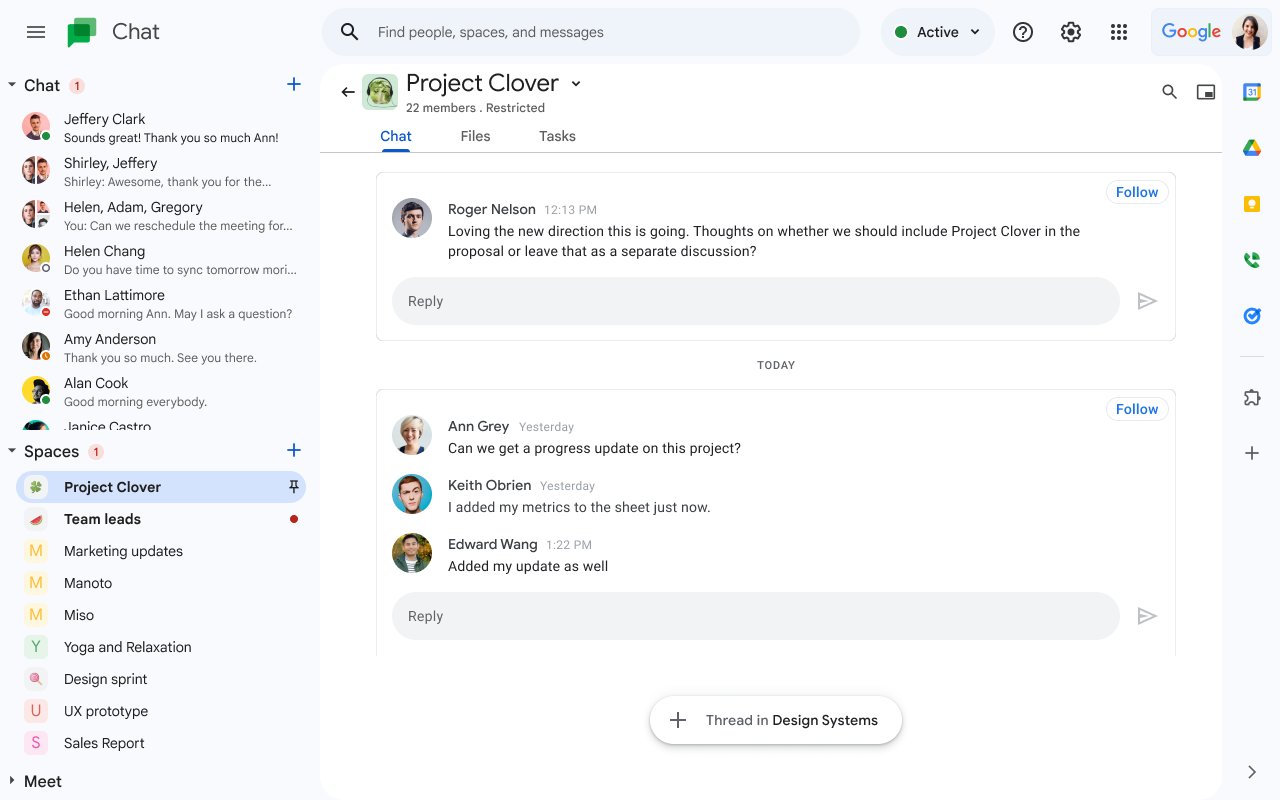The height and width of the screenshot is (800, 1280).
Task: Open Google Drive from the side panel
Action: pos(1252,147)
